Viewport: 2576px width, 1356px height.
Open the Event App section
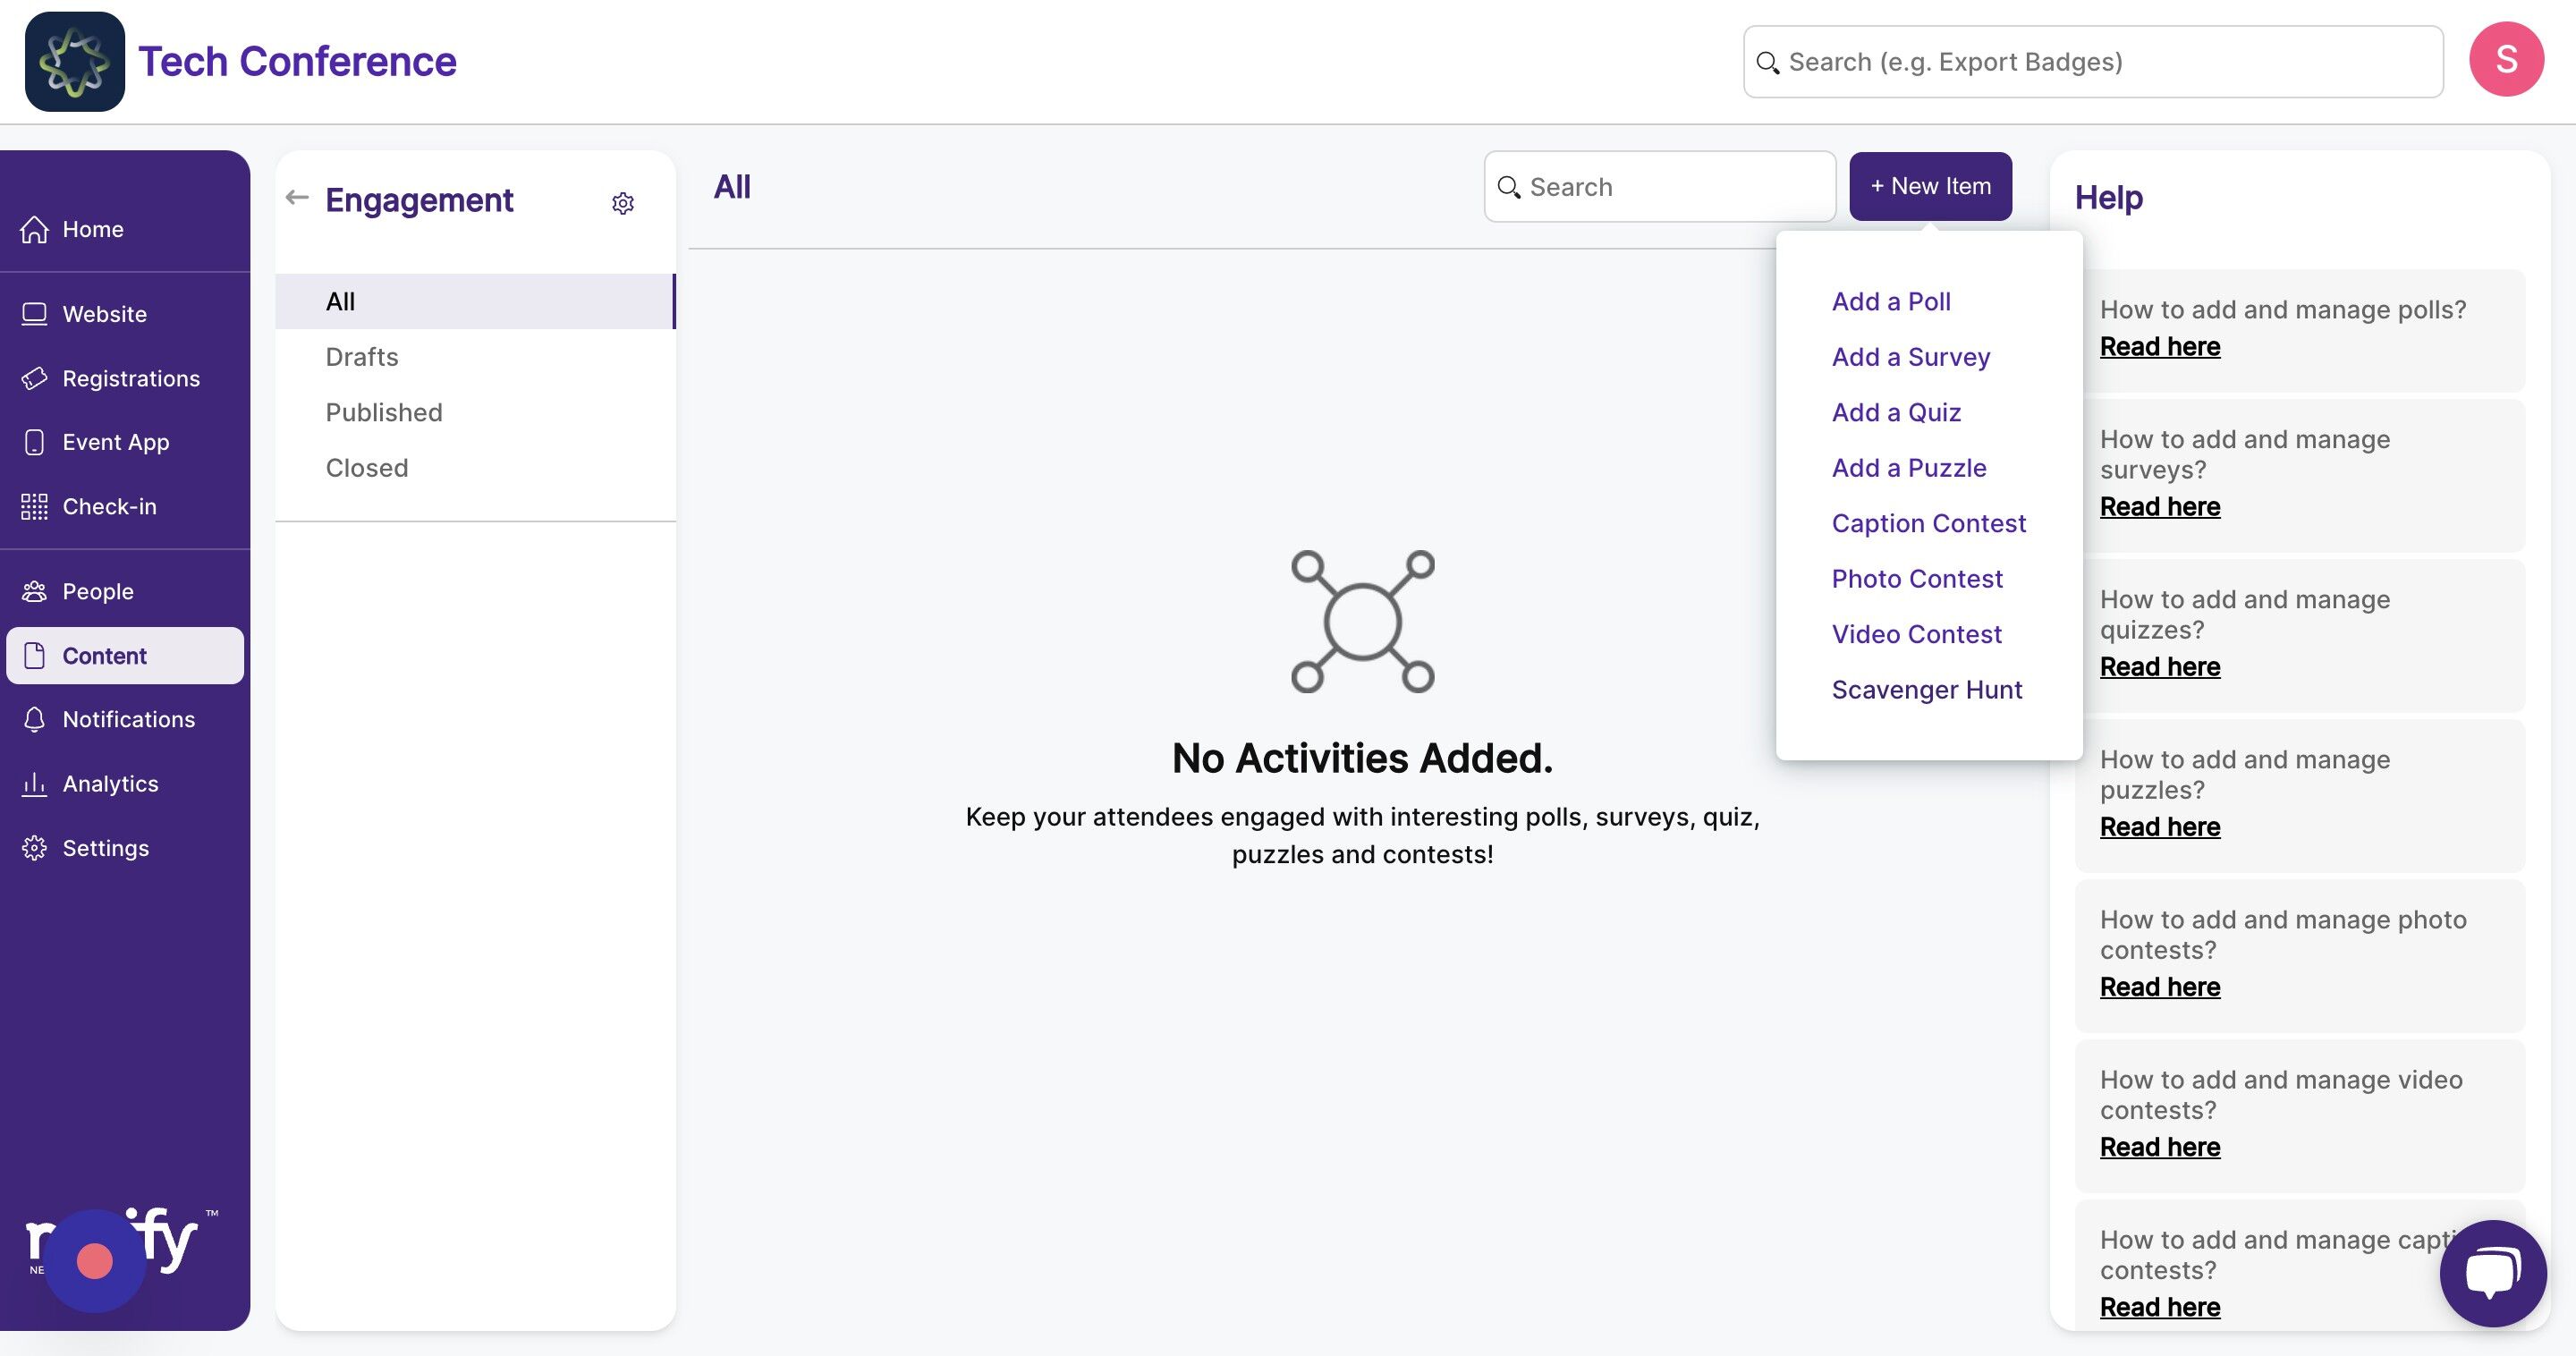(115, 442)
